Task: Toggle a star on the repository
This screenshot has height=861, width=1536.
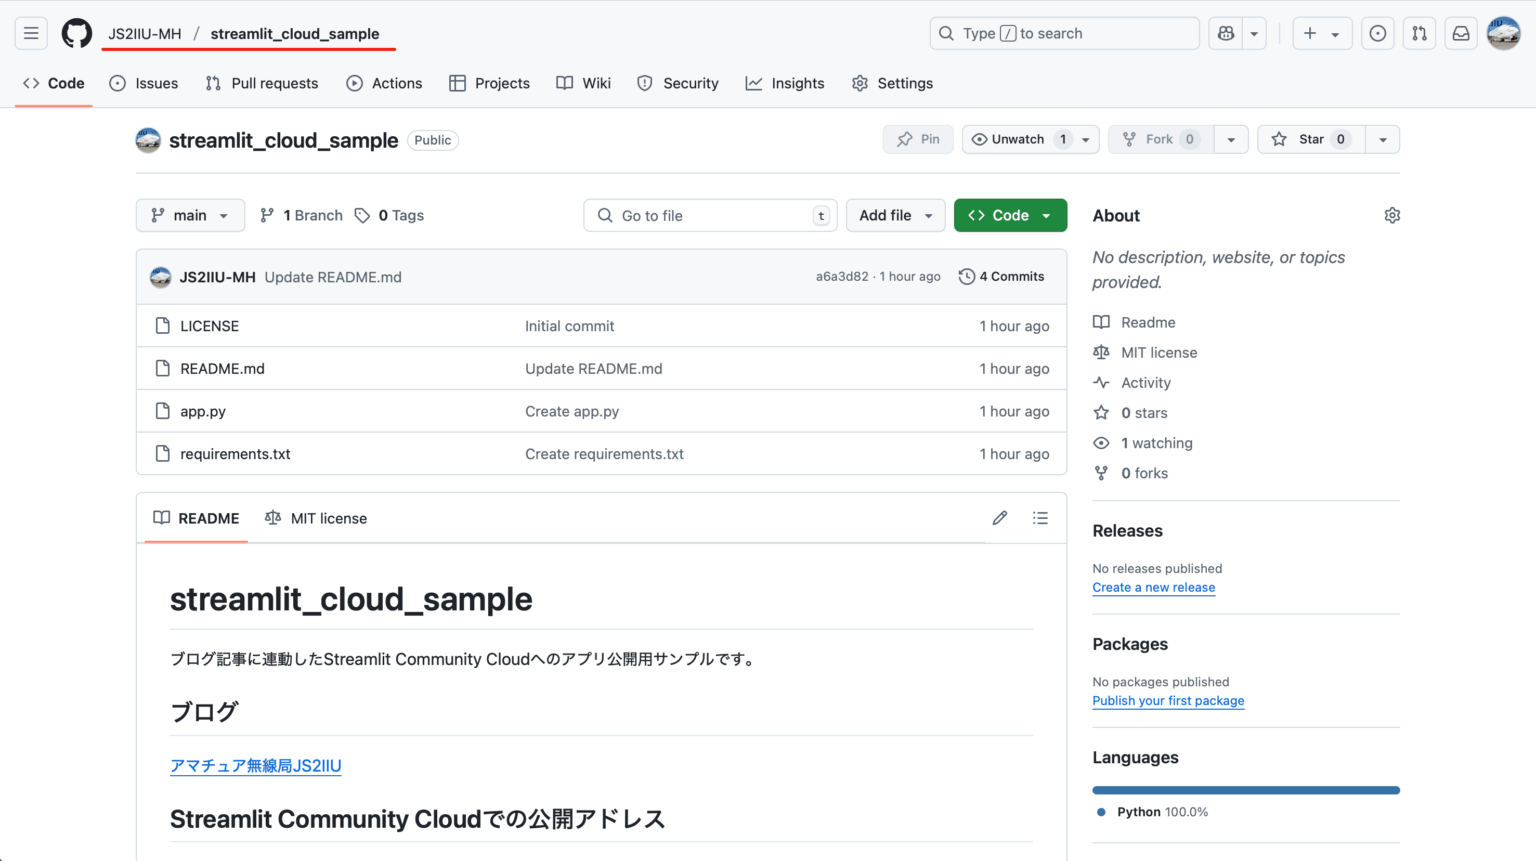Action: coord(1311,139)
